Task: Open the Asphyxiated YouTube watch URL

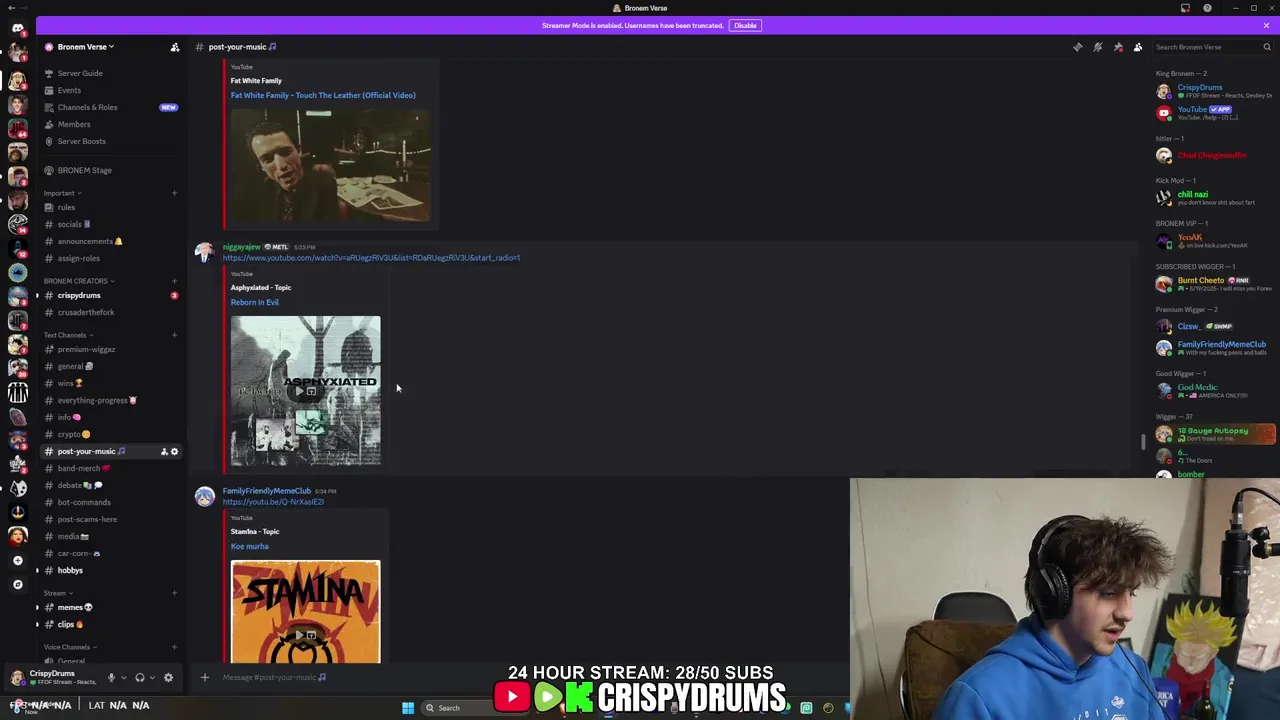Action: [x=371, y=258]
